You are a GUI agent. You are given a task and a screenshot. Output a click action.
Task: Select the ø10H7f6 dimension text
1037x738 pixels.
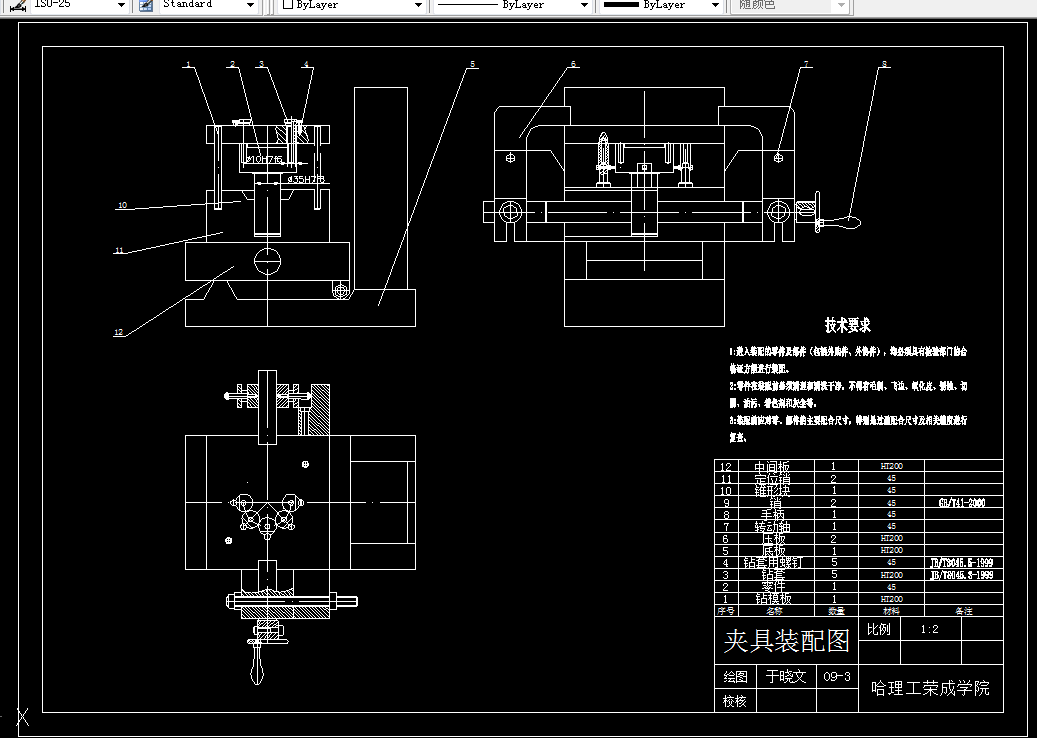(265, 159)
